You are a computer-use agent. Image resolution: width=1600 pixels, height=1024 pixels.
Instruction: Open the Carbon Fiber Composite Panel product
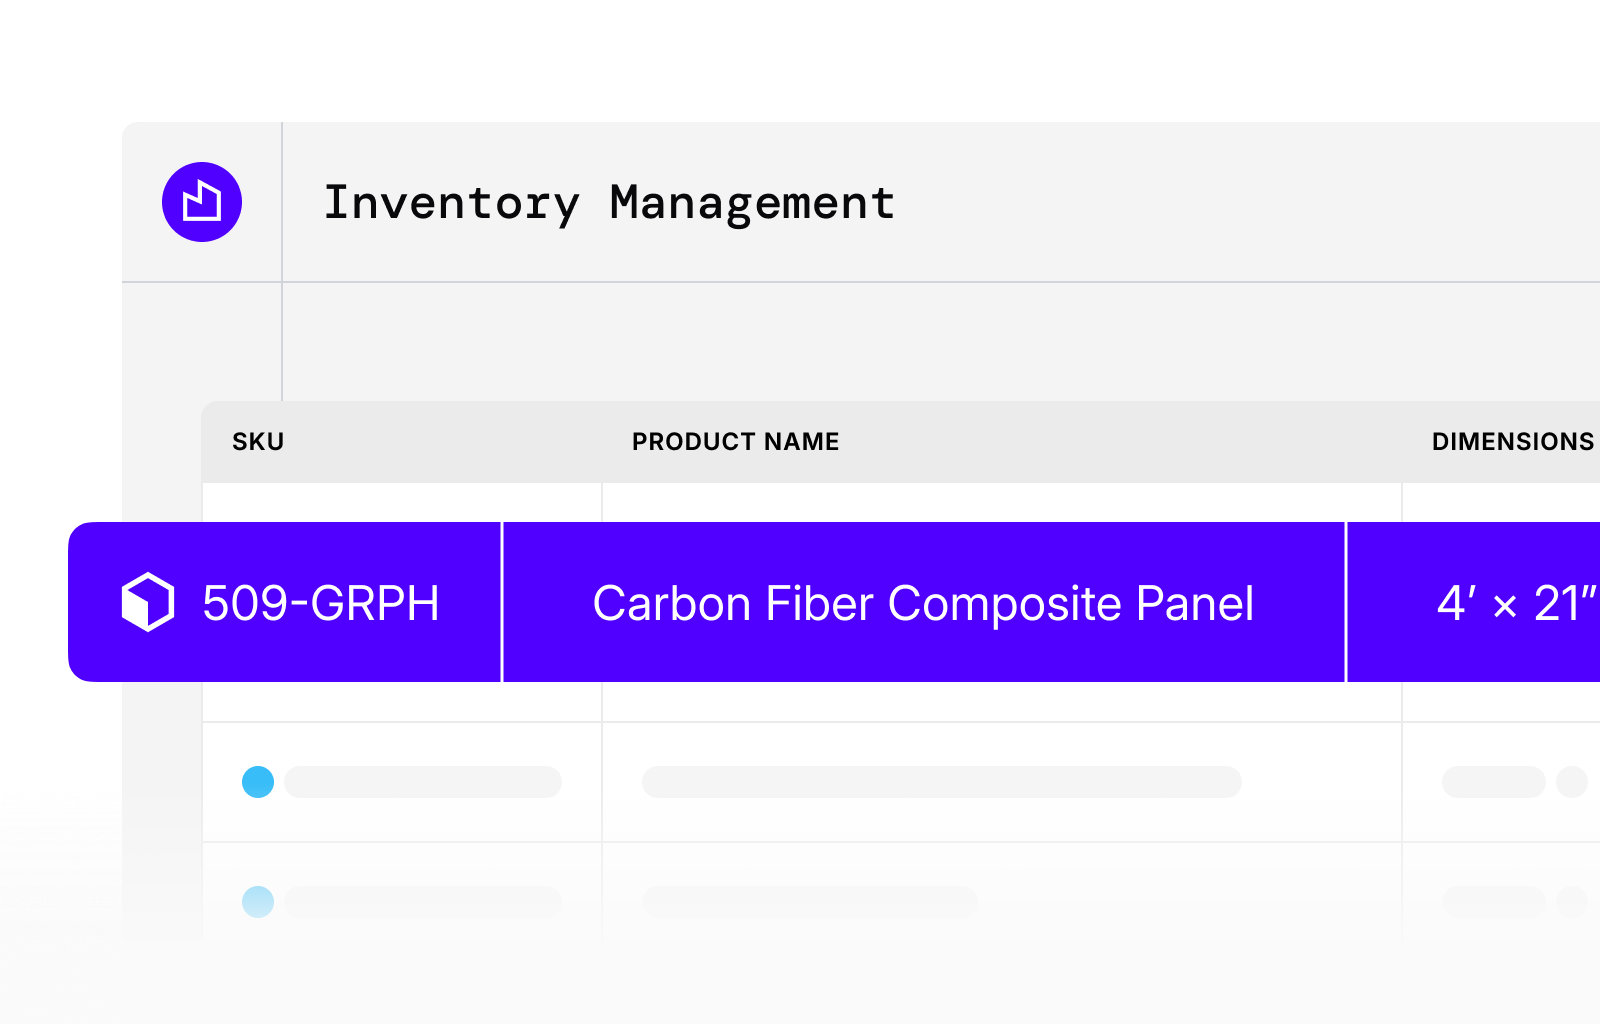923,604
